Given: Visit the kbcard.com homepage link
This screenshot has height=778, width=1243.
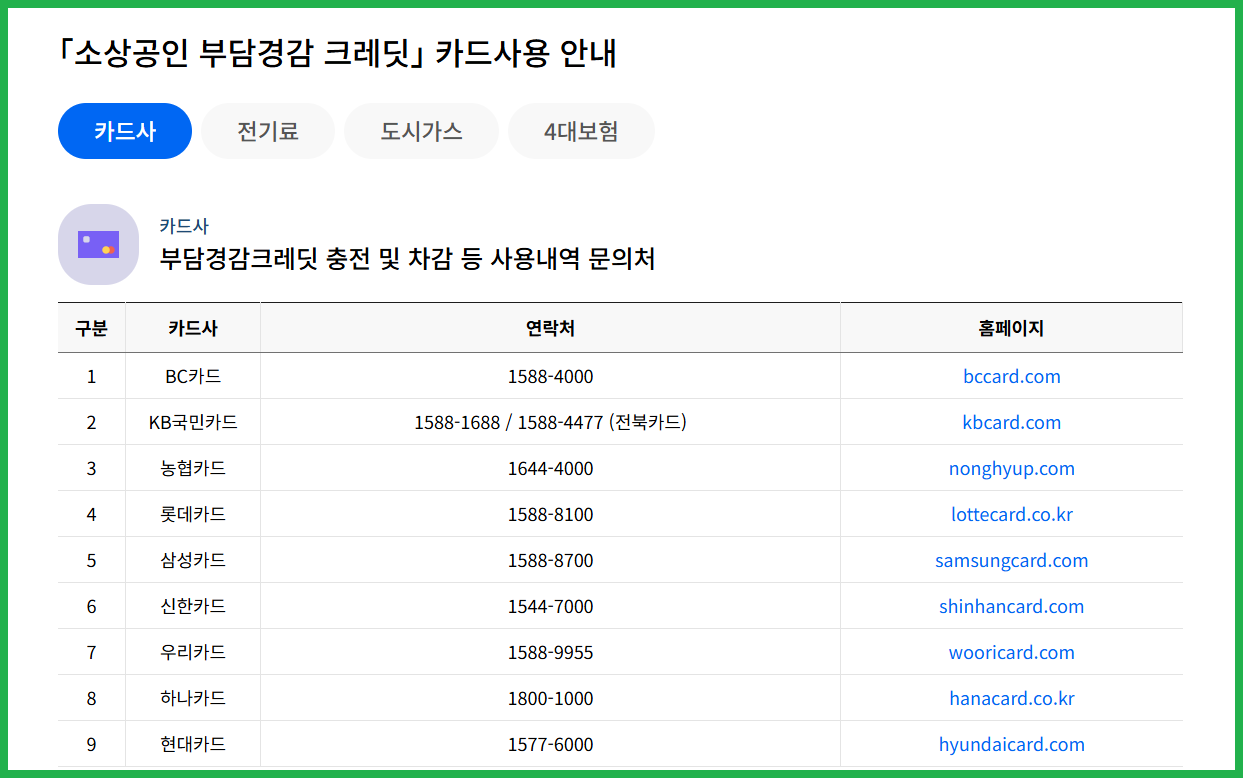Looking at the screenshot, I should pyautogui.click(x=1012, y=422).
